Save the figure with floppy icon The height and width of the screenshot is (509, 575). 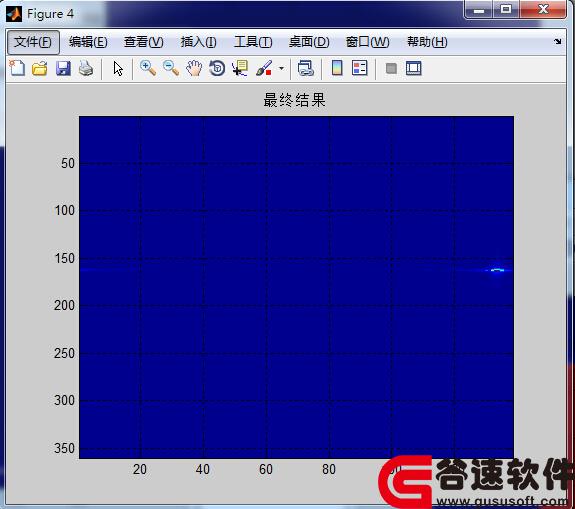point(63,68)
